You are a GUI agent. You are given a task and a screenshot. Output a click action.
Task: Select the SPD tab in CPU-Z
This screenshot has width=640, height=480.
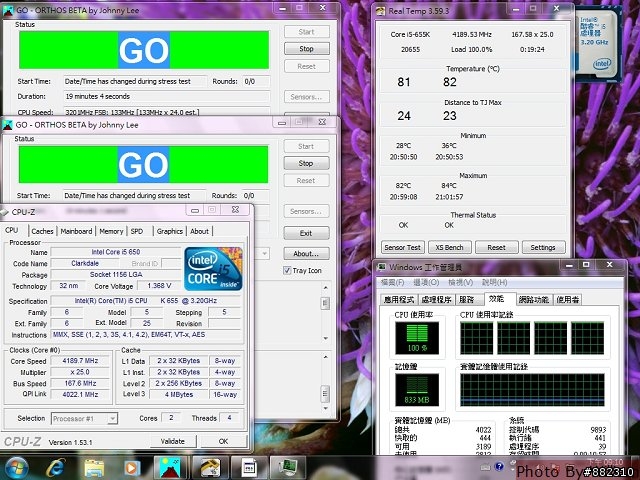click(137, 231)
